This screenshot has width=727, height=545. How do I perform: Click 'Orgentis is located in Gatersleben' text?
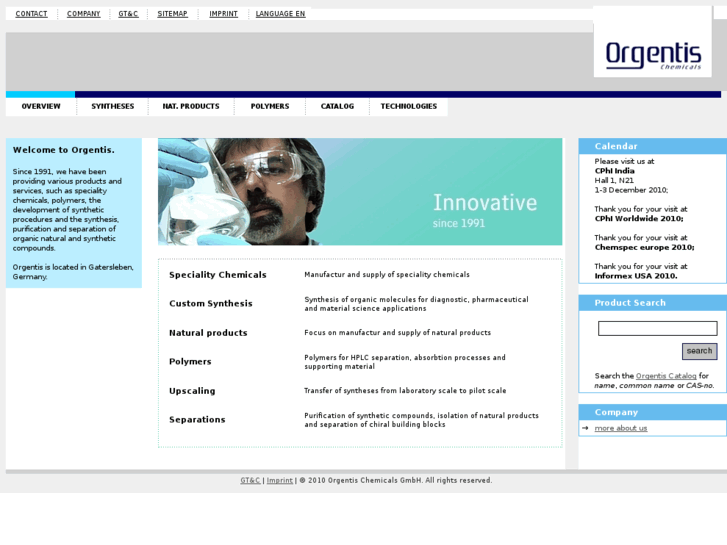point(73,272)
